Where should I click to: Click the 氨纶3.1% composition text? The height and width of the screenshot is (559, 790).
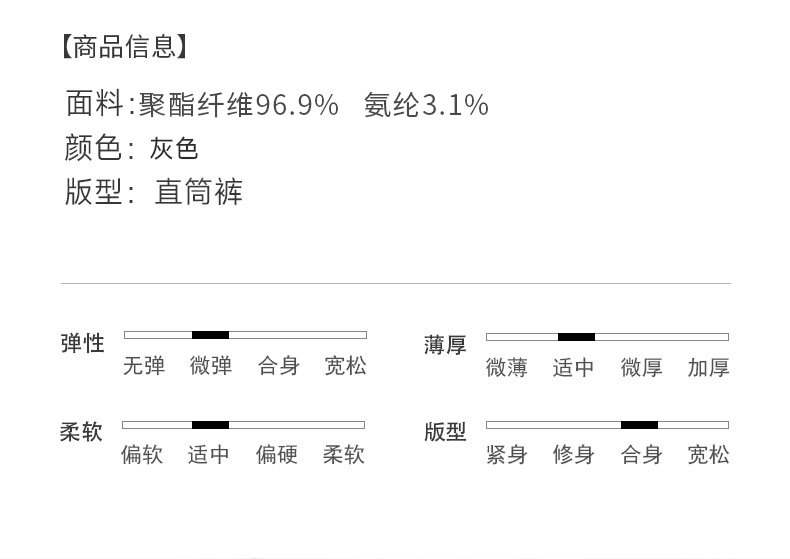426,104
